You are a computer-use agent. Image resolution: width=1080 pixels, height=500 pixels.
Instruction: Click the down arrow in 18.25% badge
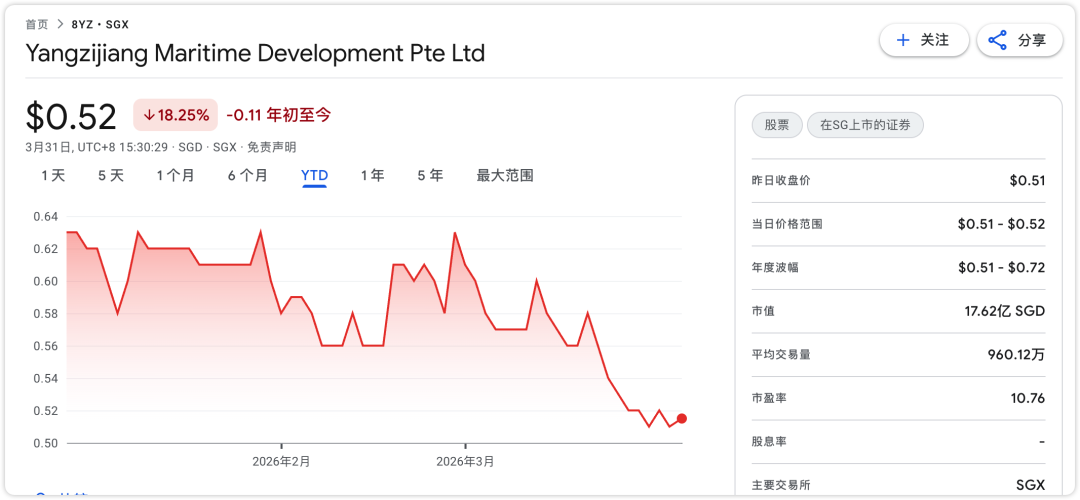149,115
